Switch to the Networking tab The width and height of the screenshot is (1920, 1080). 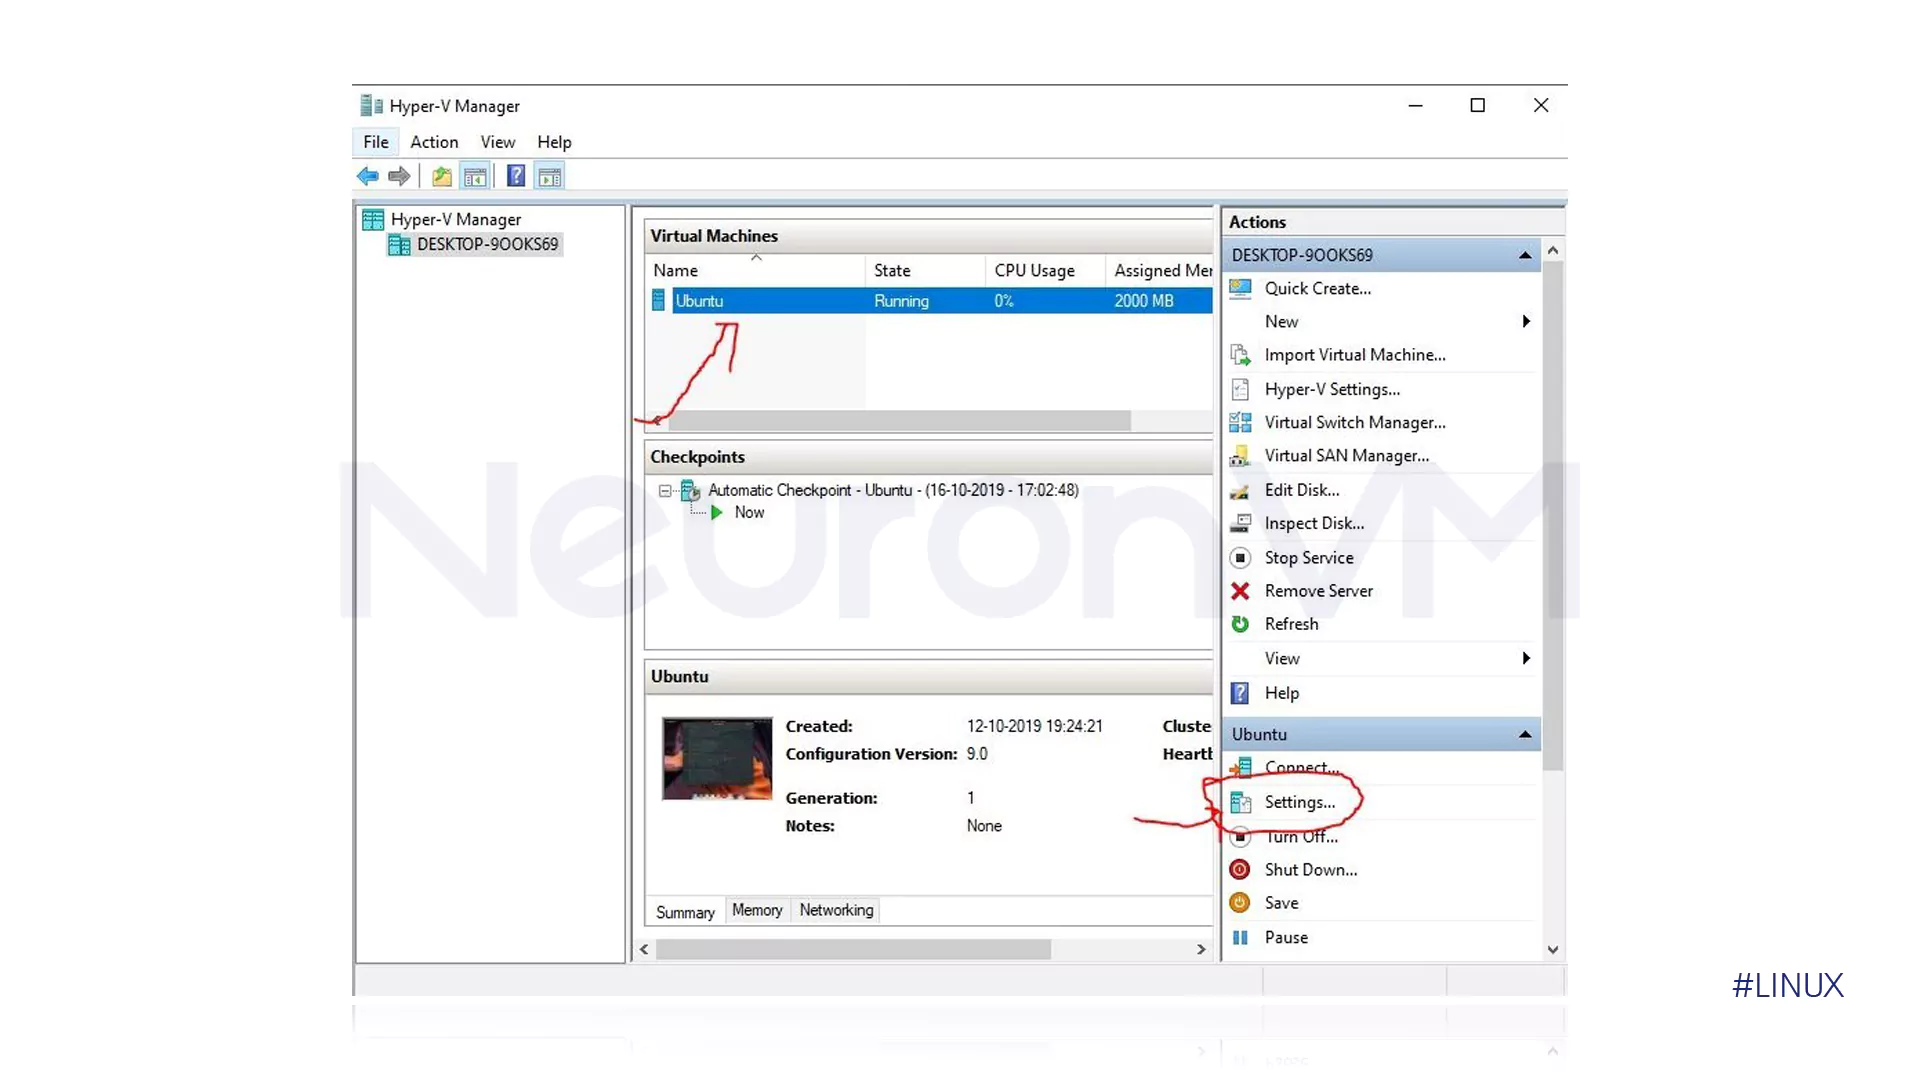point(836,910)
